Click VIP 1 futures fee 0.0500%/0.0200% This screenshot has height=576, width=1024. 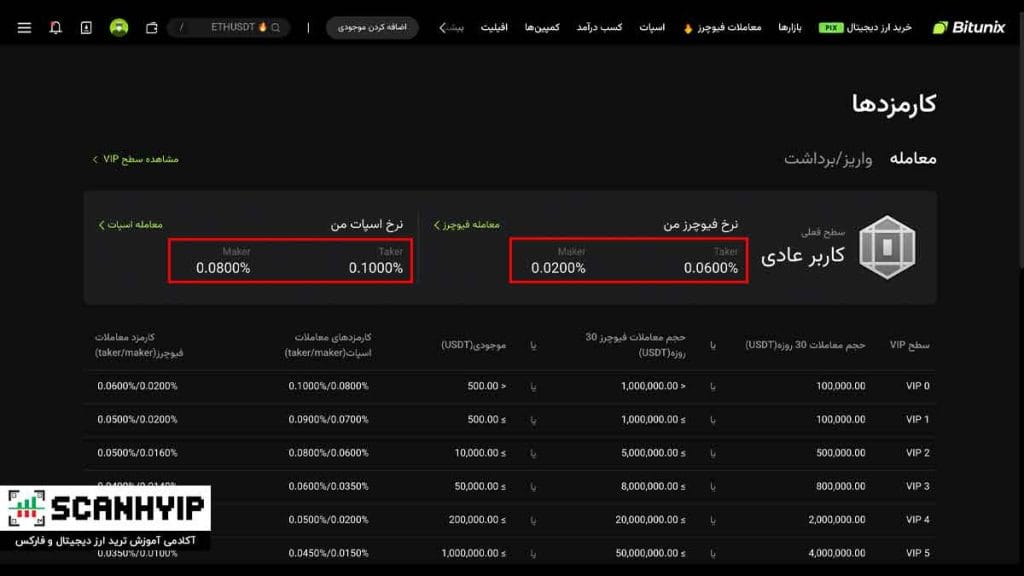[137, 419]
